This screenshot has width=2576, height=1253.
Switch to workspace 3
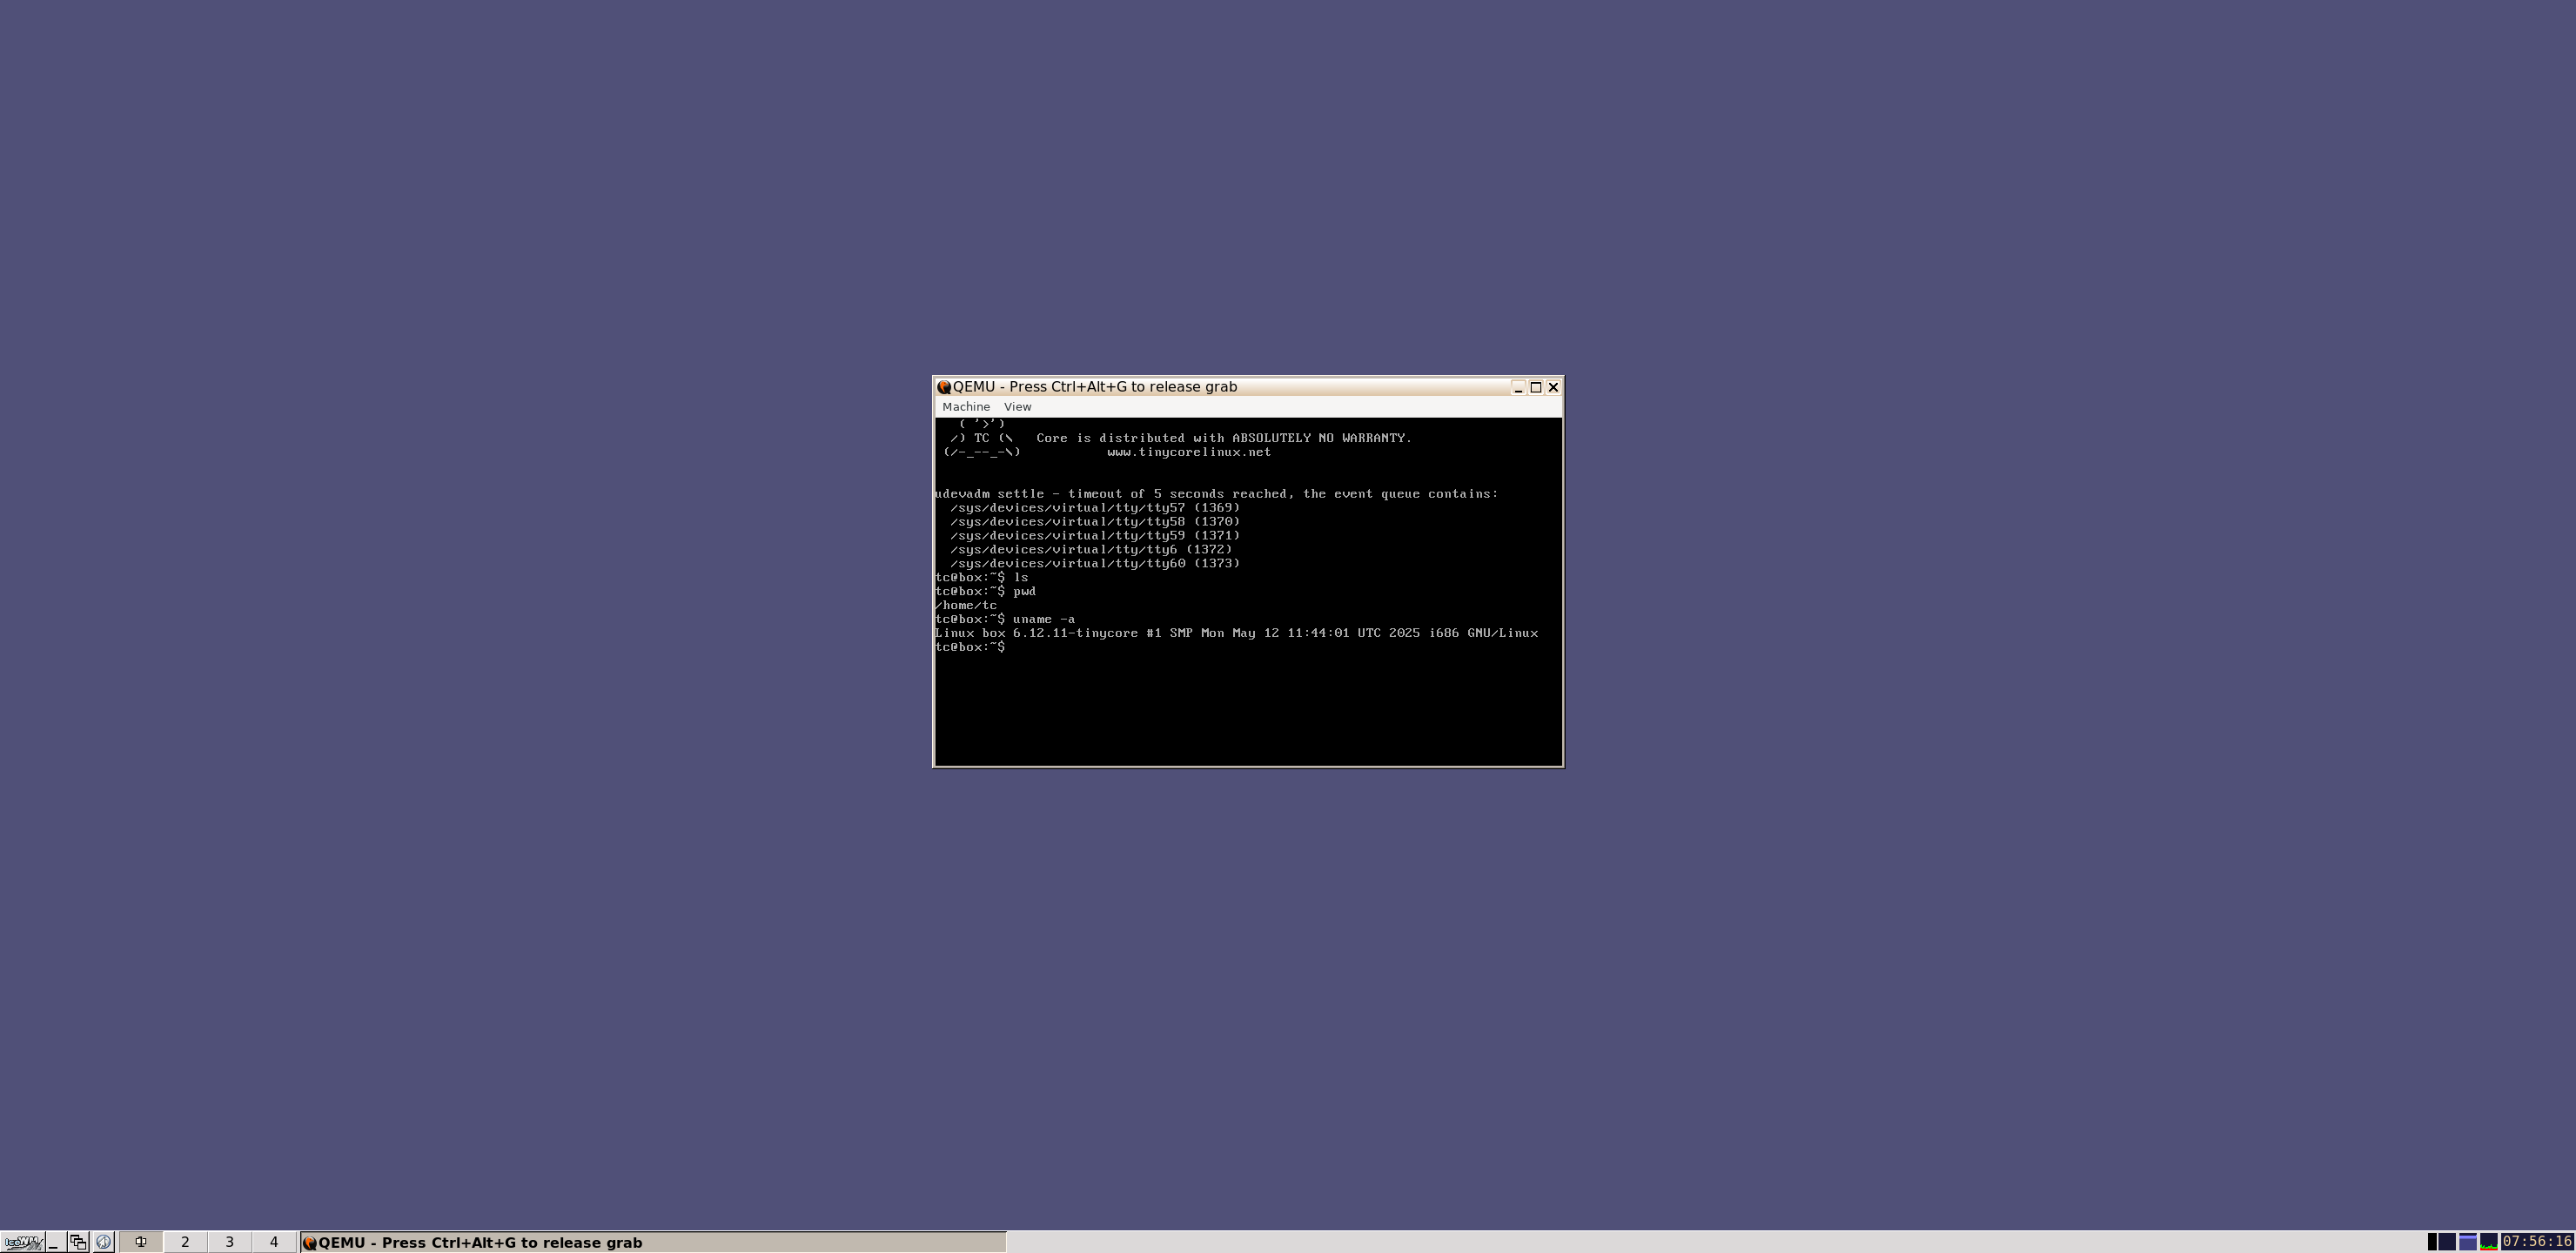click(x=229, y=1242)
